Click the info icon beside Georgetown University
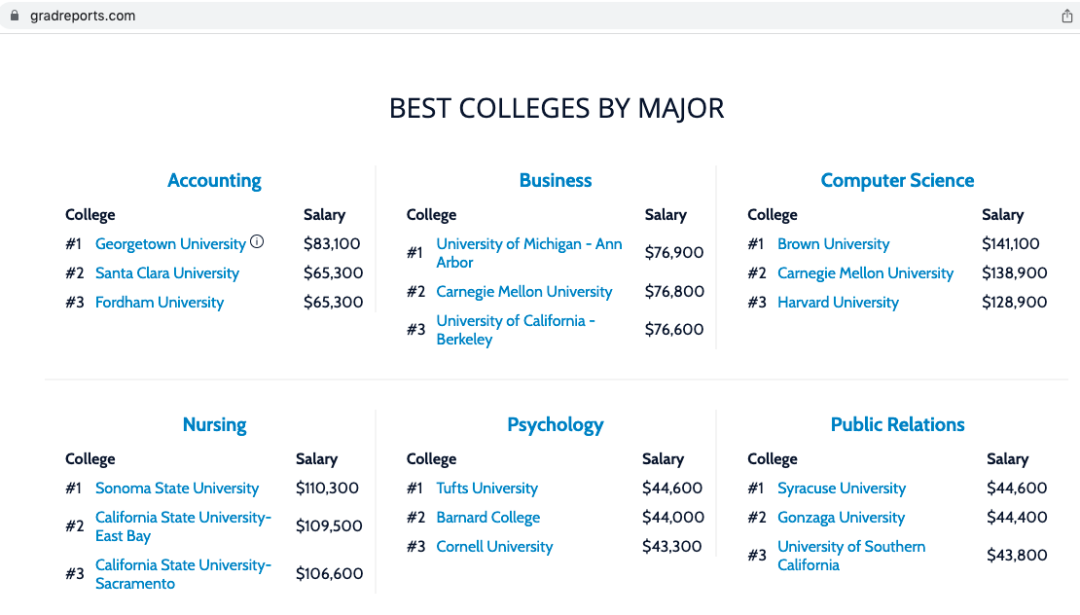Image resolution: width=1080 pixels, height=615 pixels. pyautogui.click(x=257, y=242)
